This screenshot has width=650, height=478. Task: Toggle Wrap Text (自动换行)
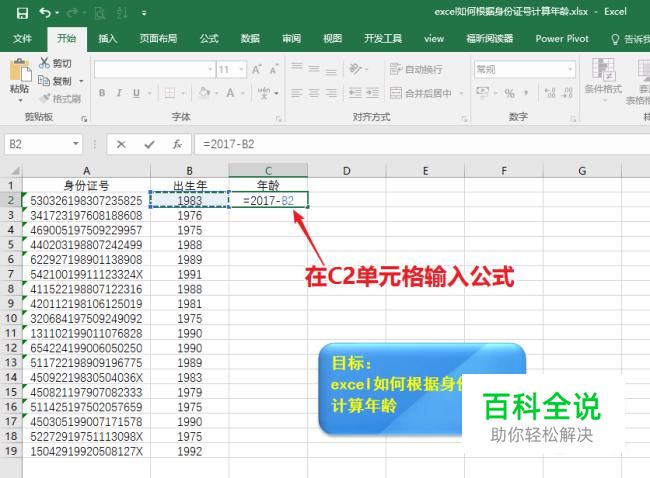(416, 69)
